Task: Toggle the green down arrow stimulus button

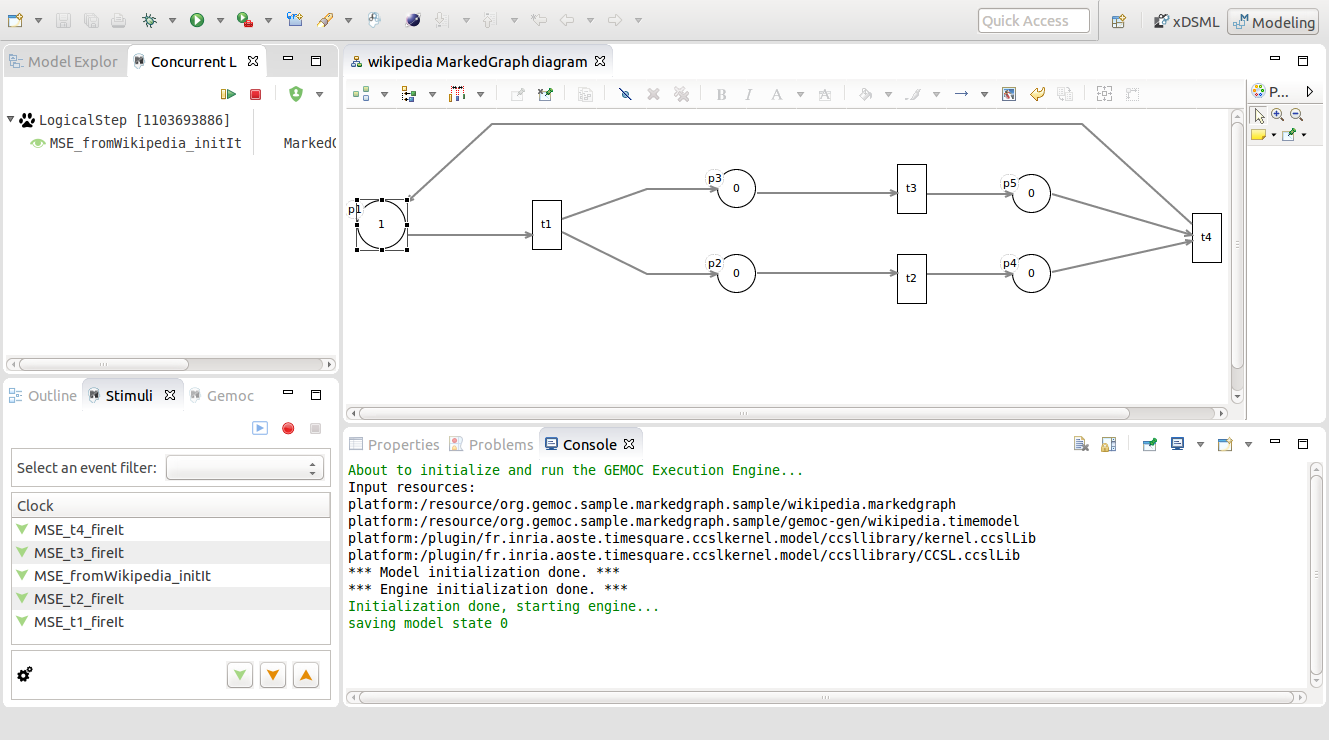Action: point(240,675)
